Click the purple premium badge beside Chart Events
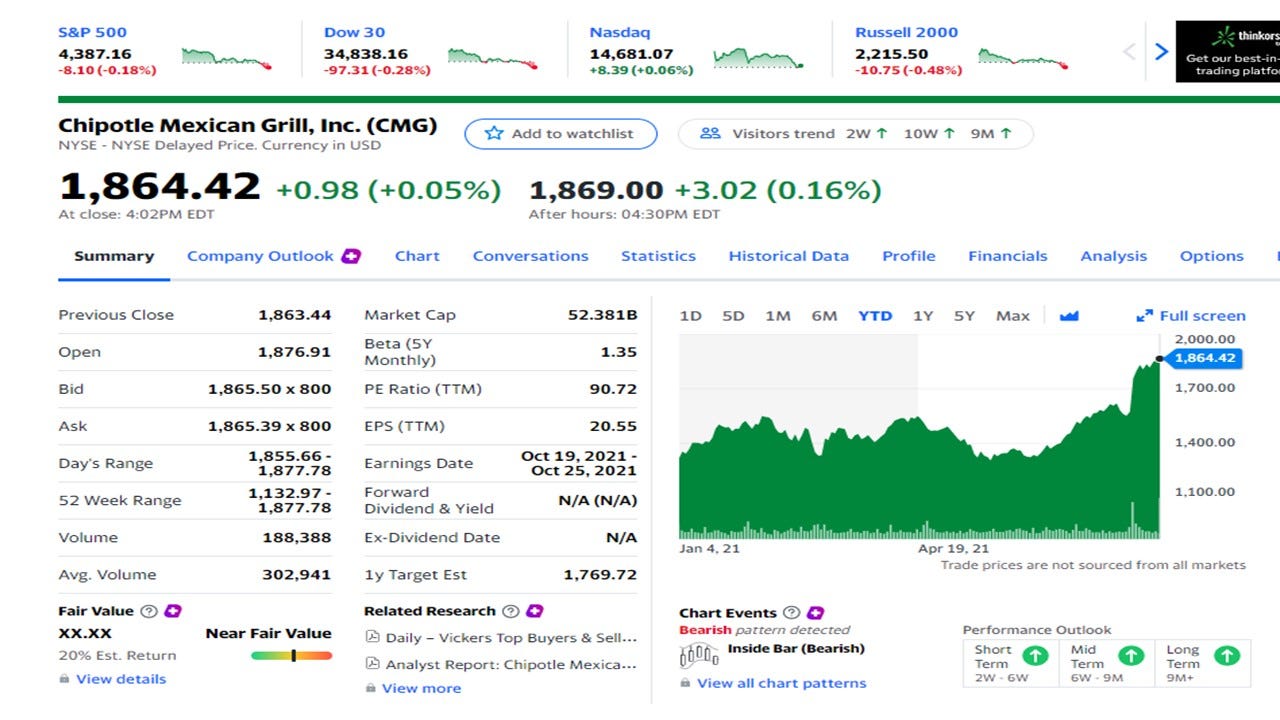Image resolution: width=1280 pixels, height=720 pixels. click(816, 613)
